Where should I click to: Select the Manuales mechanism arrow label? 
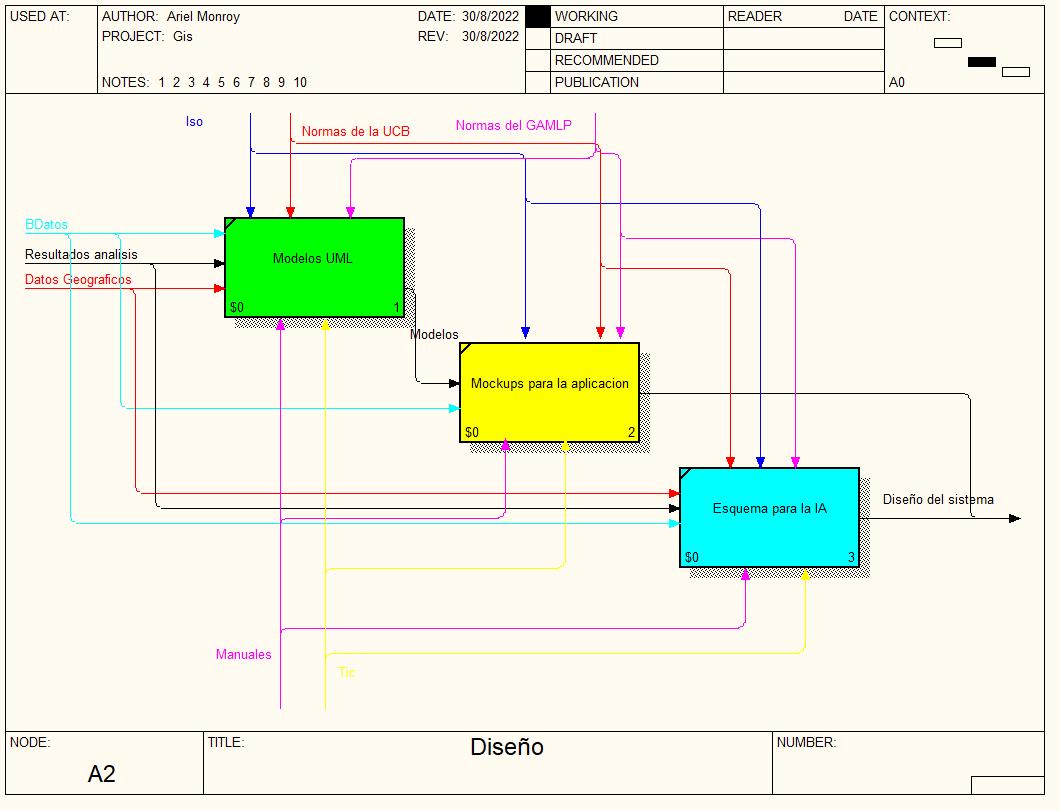(x=243, y=655)
